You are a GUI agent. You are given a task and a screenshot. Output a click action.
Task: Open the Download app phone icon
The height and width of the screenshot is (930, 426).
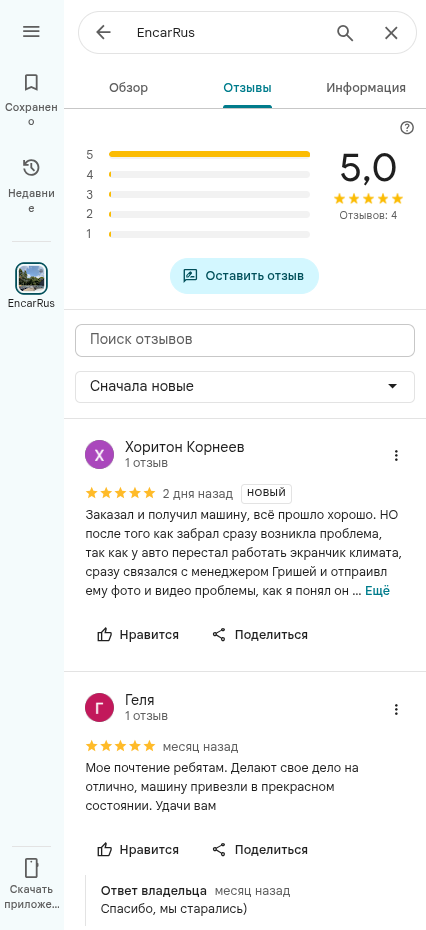[x=31, y=868]
